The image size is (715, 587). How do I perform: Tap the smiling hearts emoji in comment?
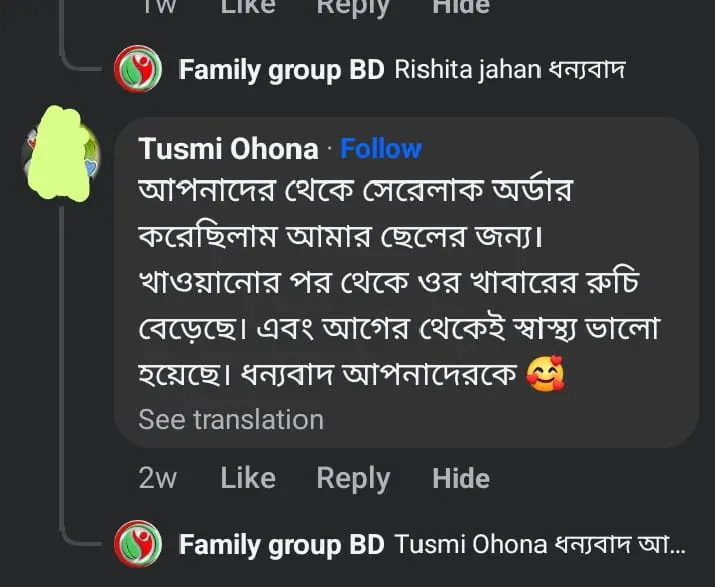tap(544, 376)
